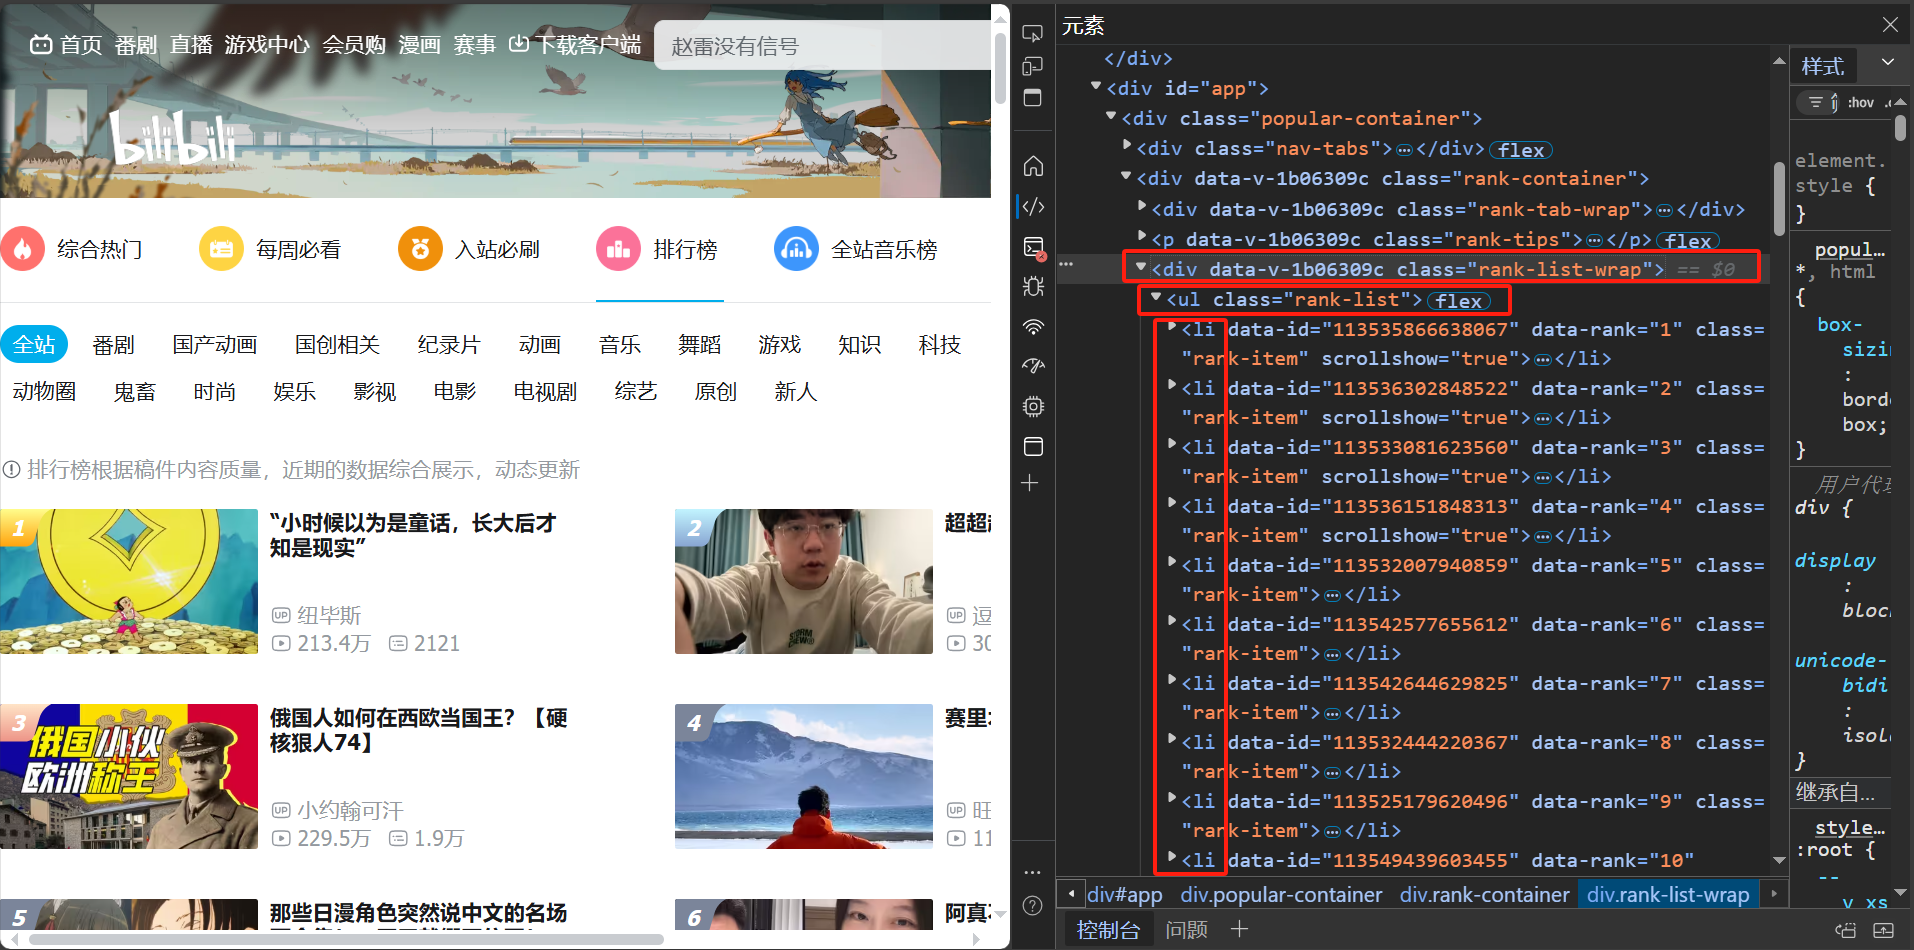
Task: Open the 直播 navigation link
Action: pyautogui.click(x=191, y=45)
